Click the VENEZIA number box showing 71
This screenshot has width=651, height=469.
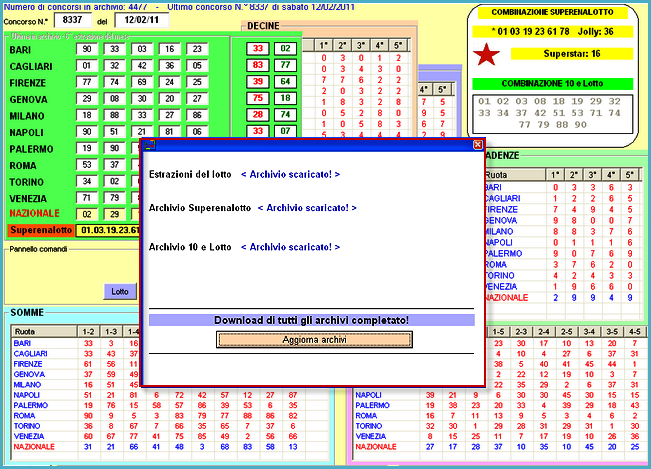[x=87, y=198]
